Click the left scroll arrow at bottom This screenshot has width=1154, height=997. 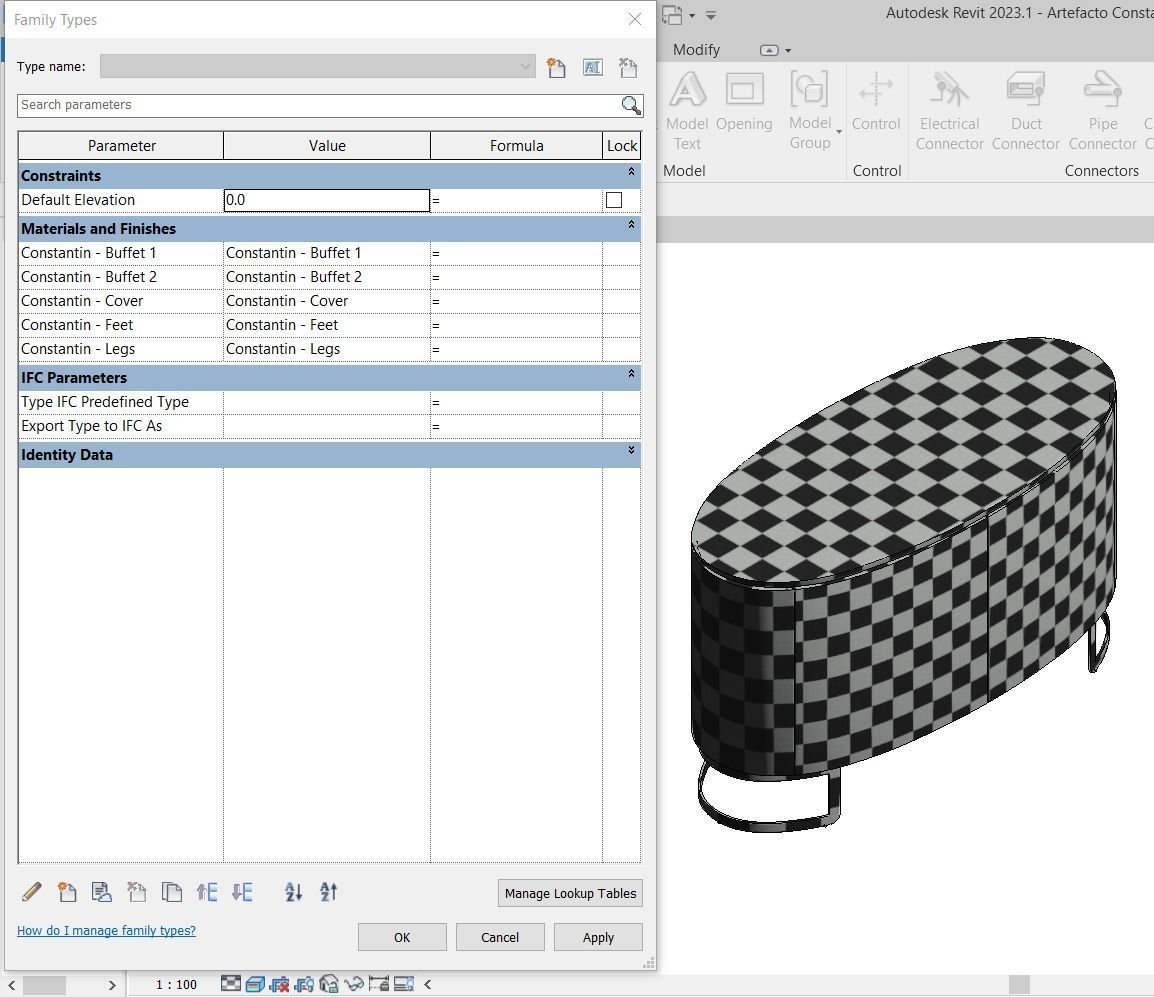[12, 984]
